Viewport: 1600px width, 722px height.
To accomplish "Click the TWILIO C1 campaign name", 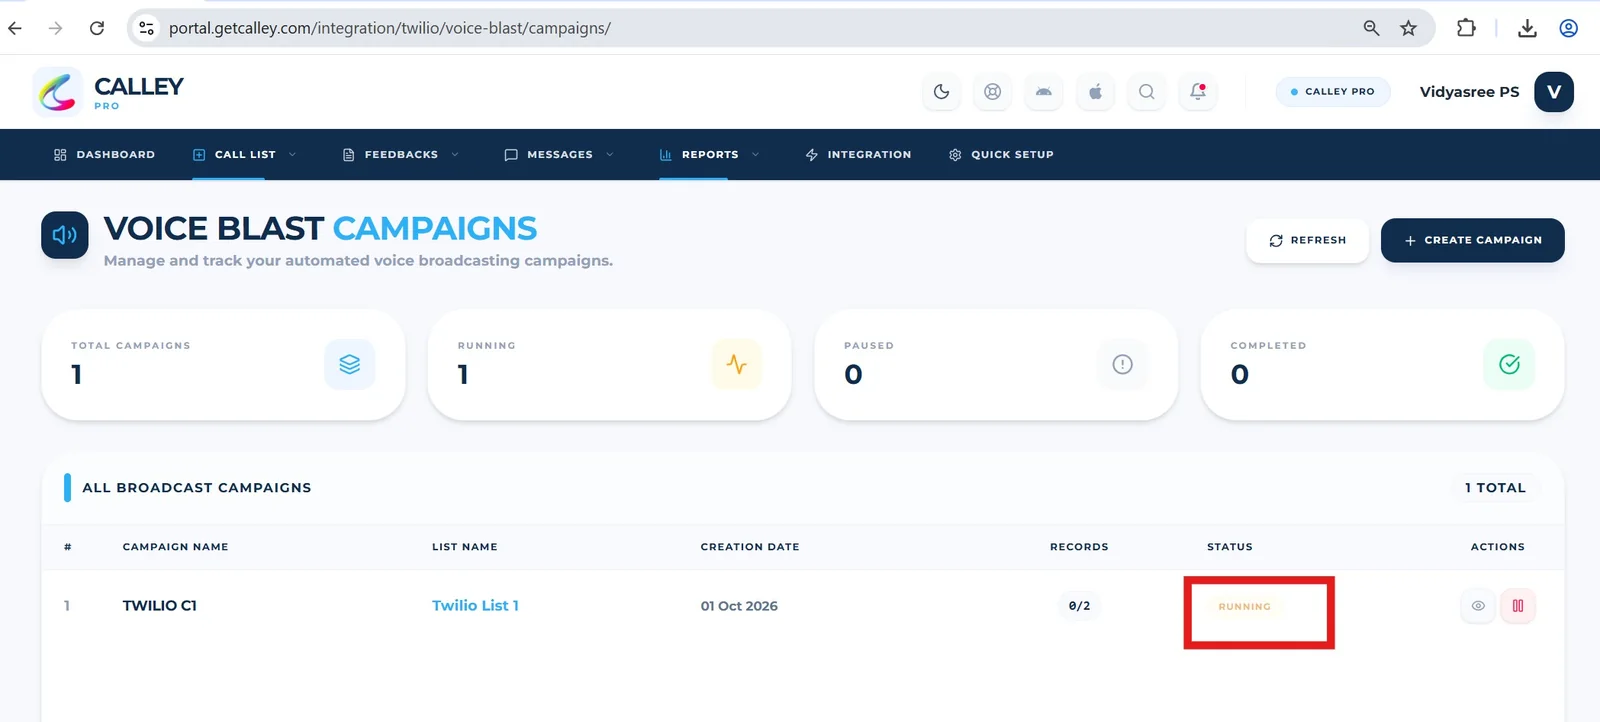I will [x=160, y=606].
